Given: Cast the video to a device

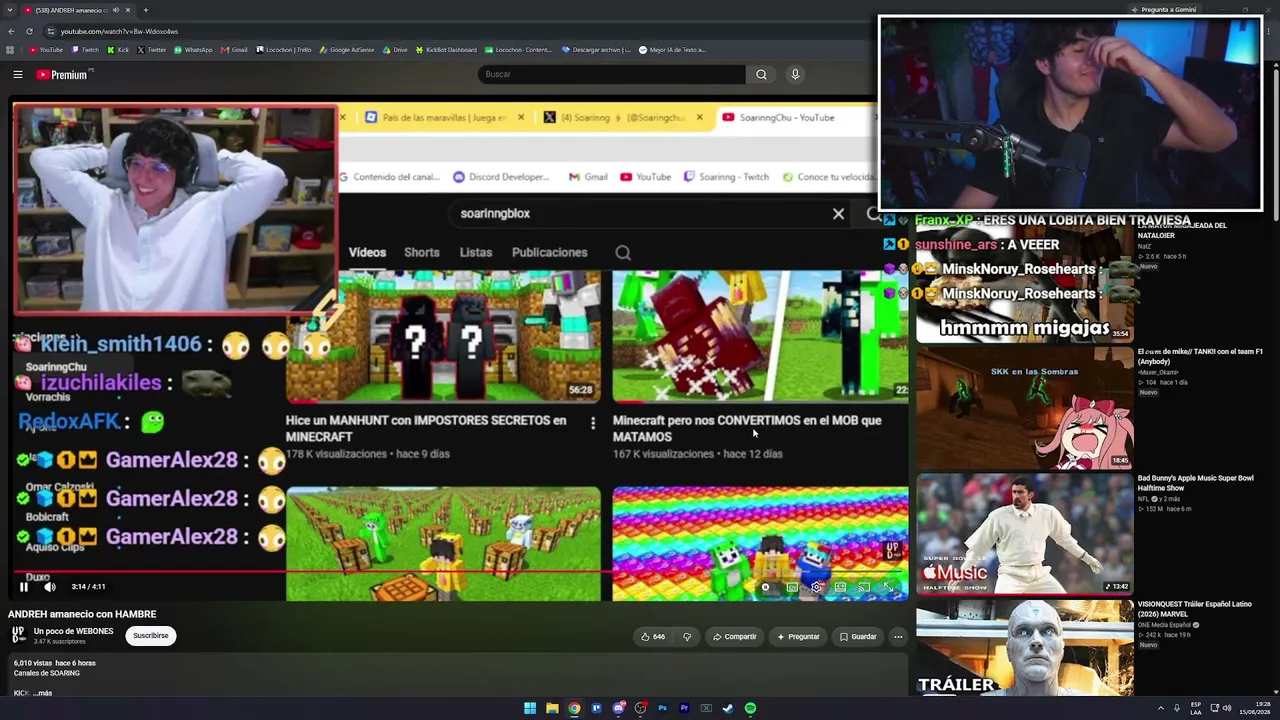Looking at the screenshot, I should click(x=864, y=587).
